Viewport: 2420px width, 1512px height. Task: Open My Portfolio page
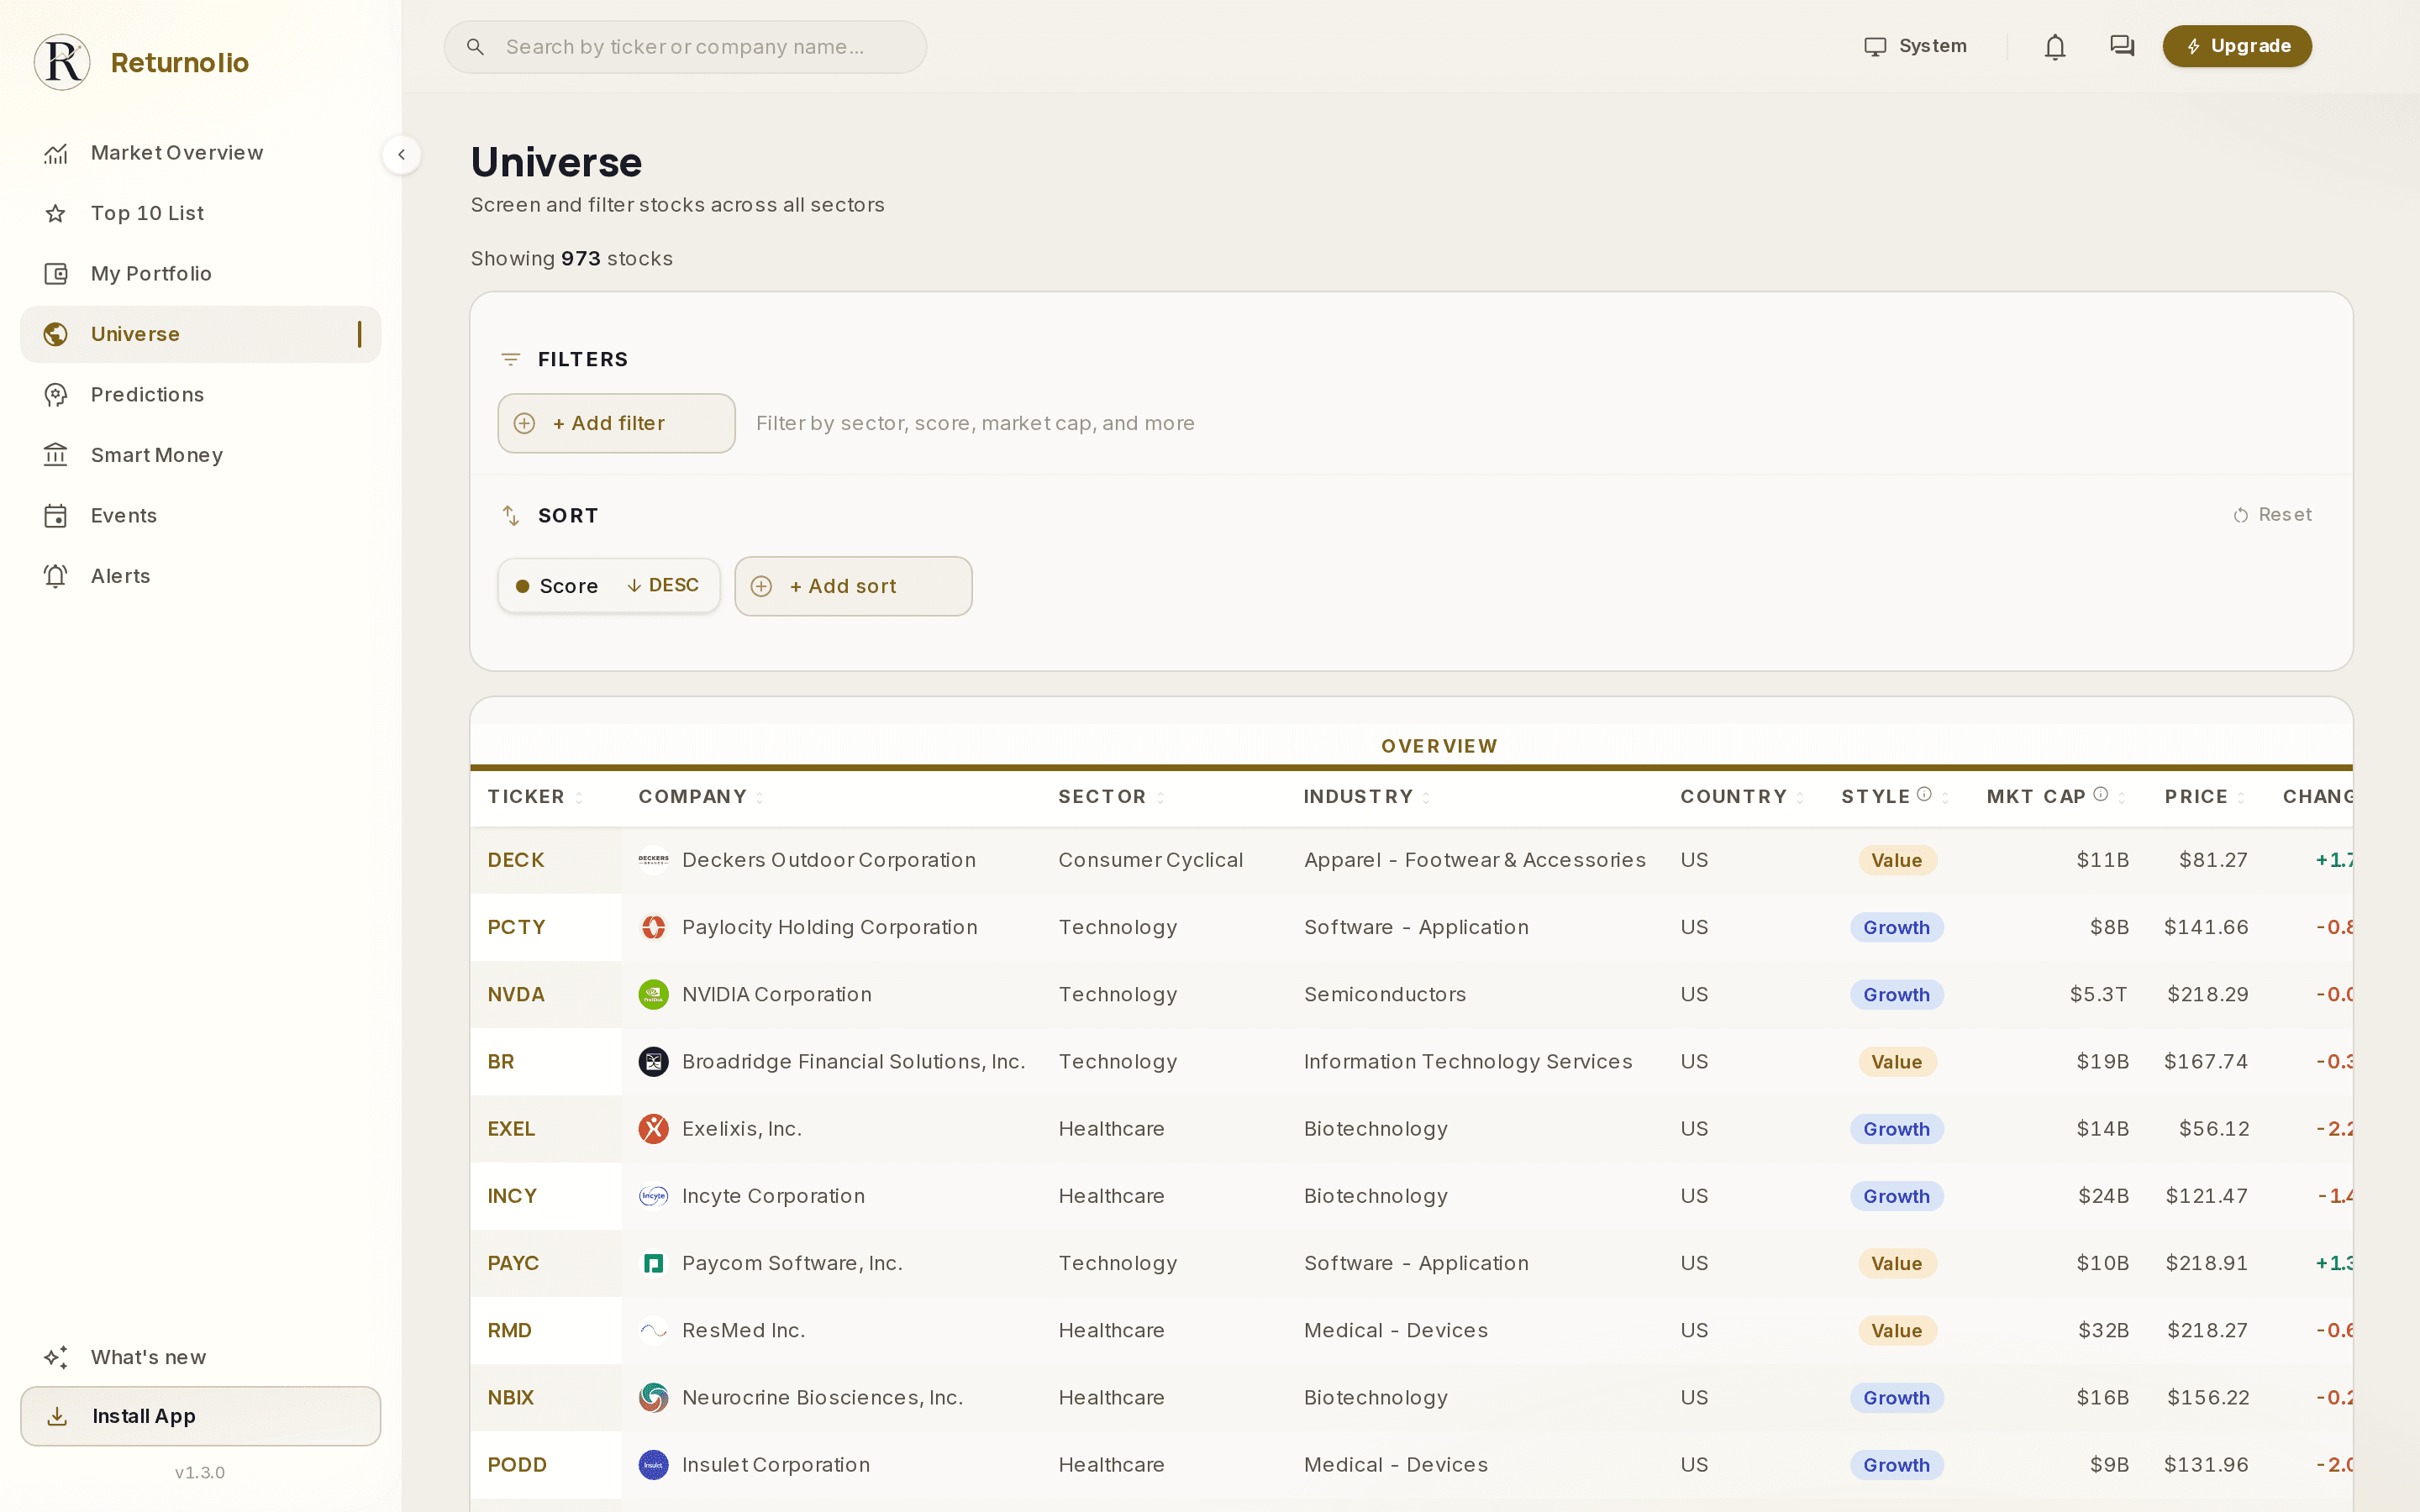(x=200, y=274)
